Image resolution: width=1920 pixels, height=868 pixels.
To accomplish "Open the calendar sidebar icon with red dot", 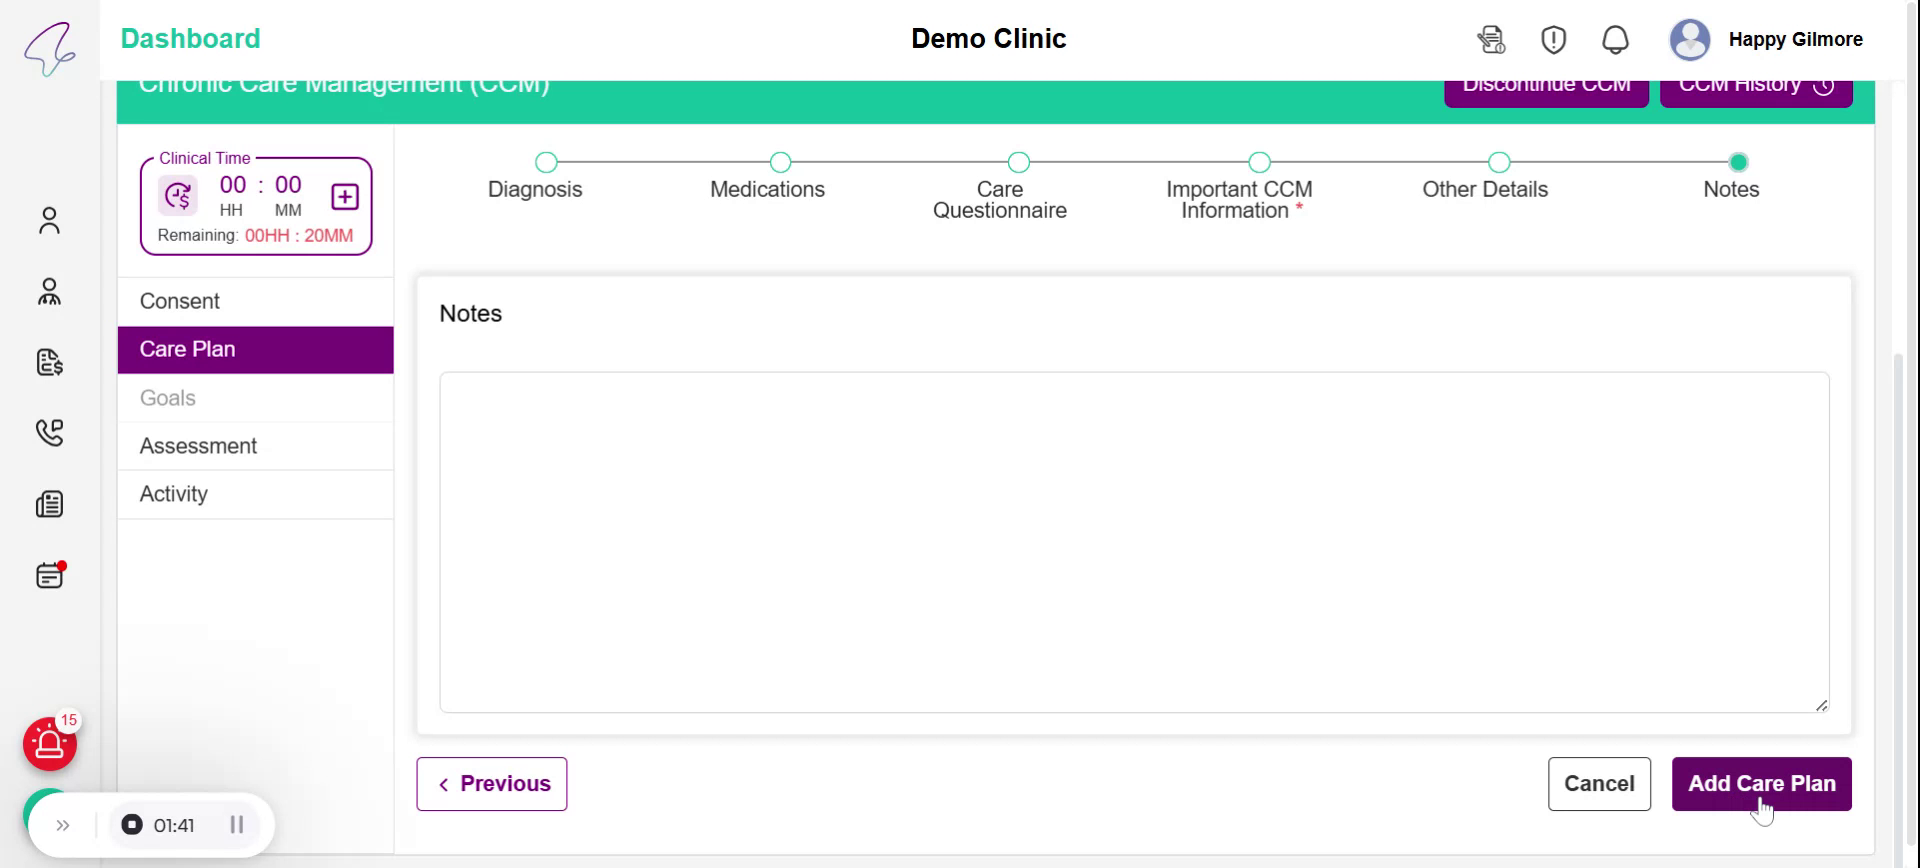I will [49, 576].
